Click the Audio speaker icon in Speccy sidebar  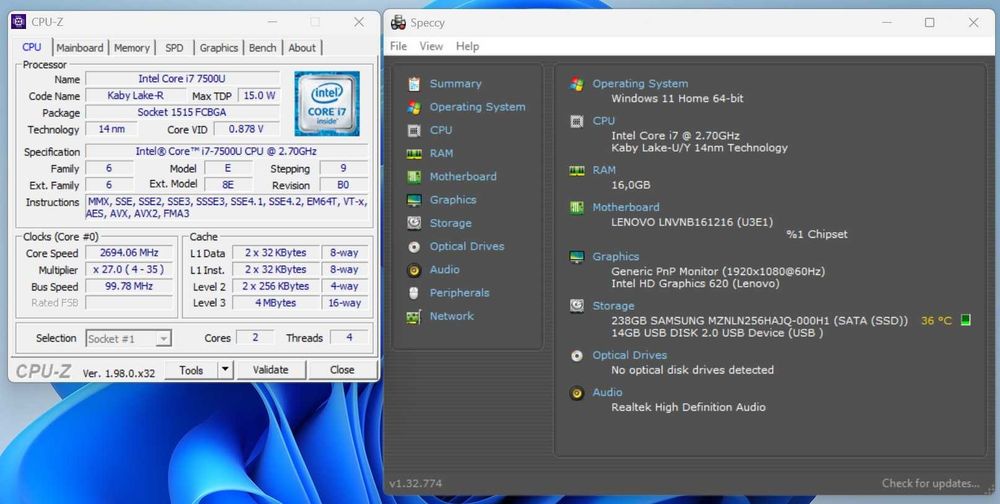pos(414,270)
